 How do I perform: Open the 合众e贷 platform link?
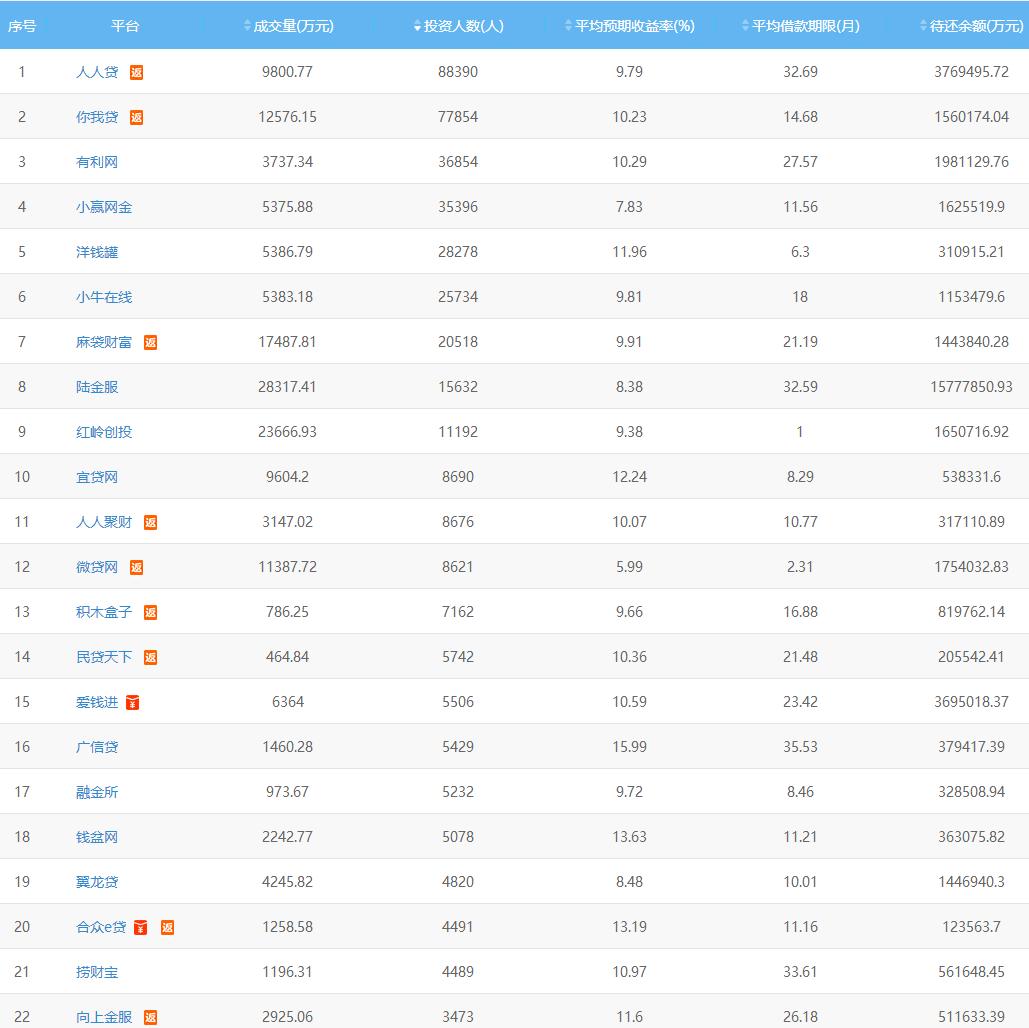click(101, 926)
